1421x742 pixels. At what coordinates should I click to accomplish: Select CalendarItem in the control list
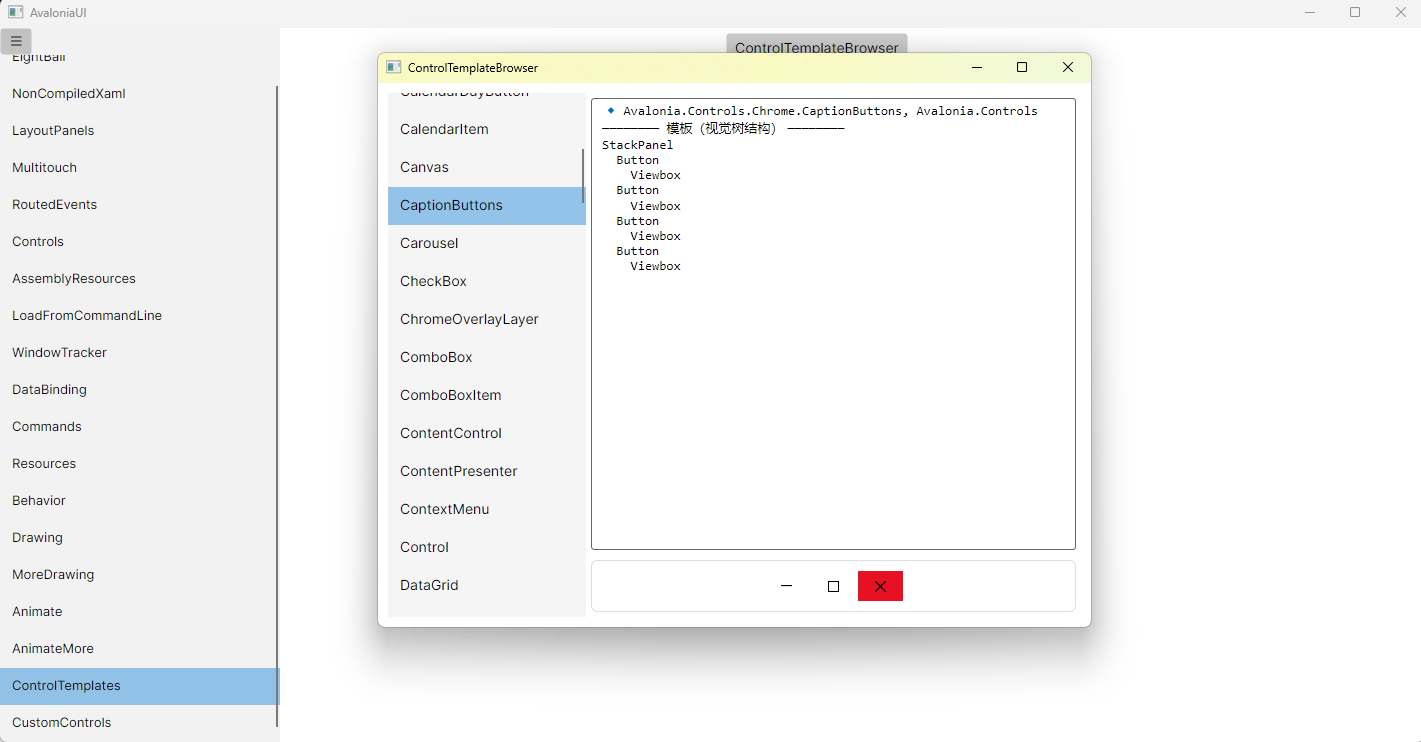[x=486, y=130]
